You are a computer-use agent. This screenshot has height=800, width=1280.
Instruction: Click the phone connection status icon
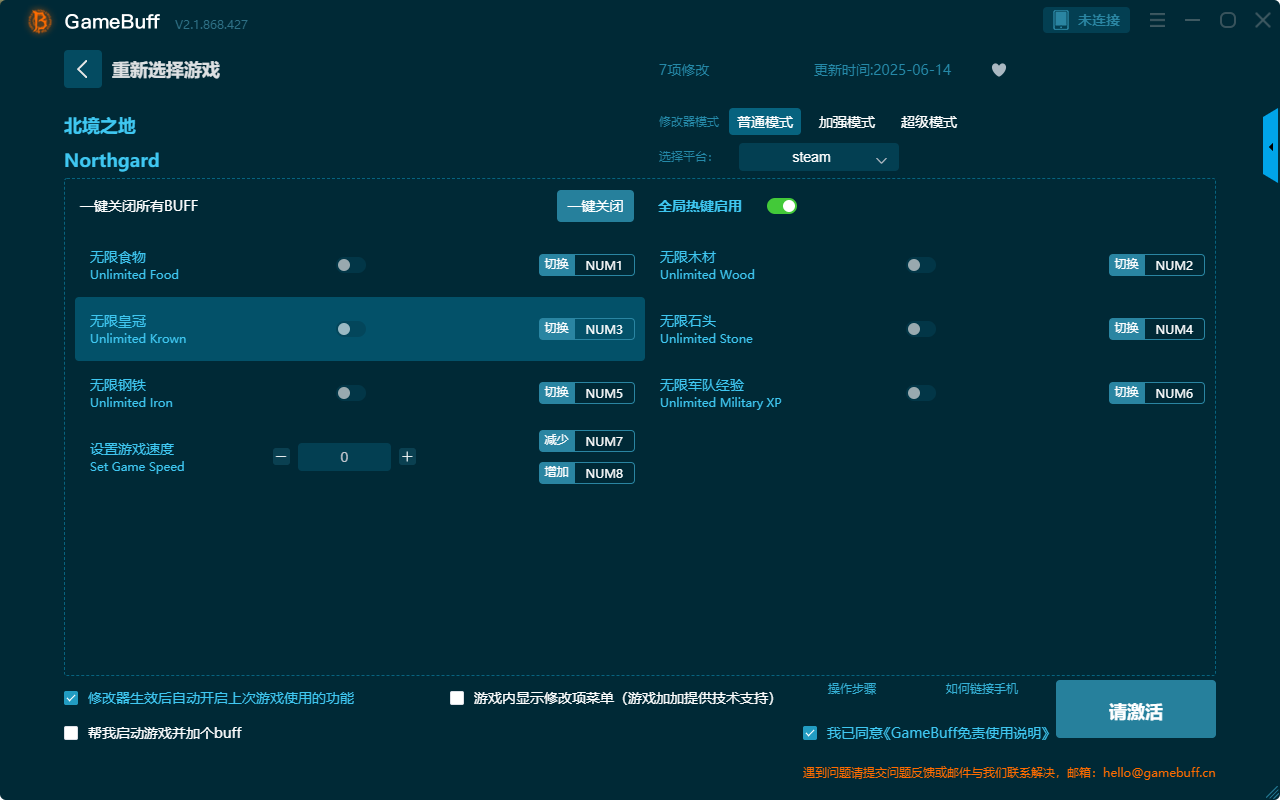point(1061,20)
